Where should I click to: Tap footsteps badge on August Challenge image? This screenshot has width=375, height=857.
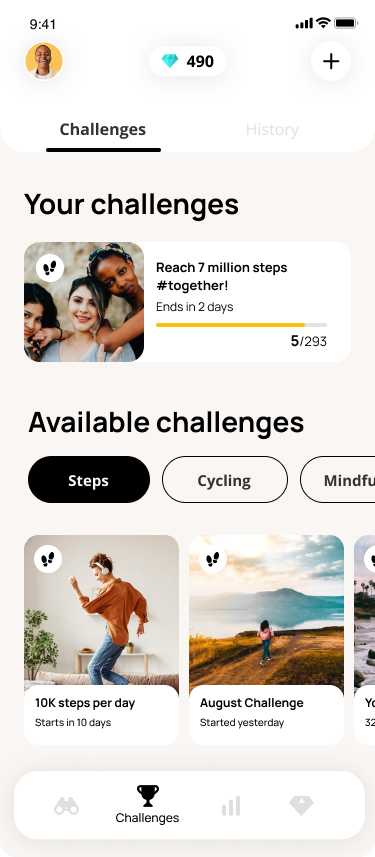tap(213, 559)
